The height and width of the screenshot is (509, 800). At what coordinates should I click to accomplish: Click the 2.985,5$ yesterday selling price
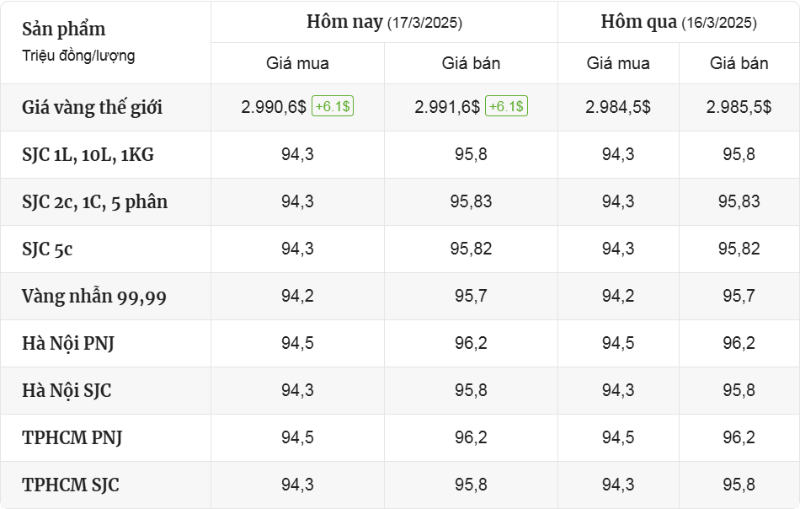point(739,107)
